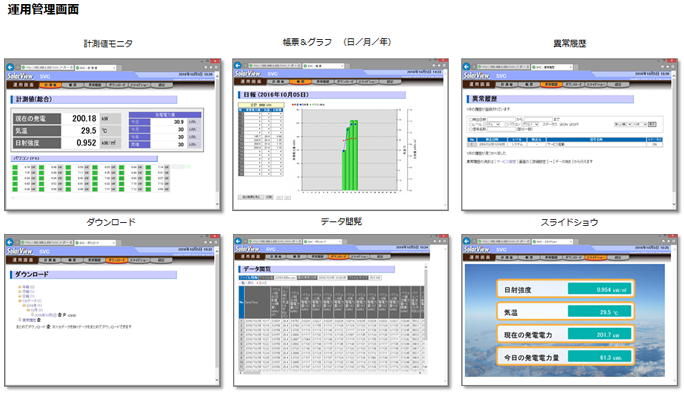Viewport: 684px width, 393px height.
Task: Select the 設定 tab in ダウンロード window
Action: click(x=161, y=260)
